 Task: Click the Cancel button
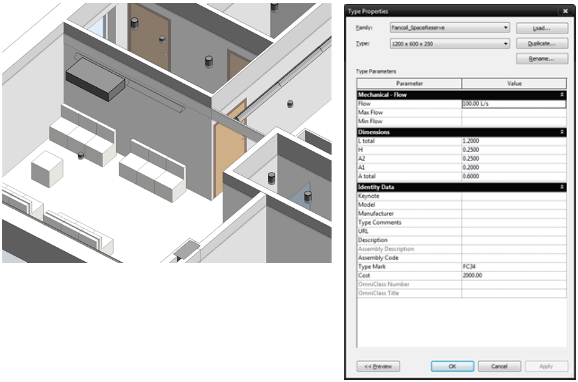pyautogui.click(x=499, y=366)
